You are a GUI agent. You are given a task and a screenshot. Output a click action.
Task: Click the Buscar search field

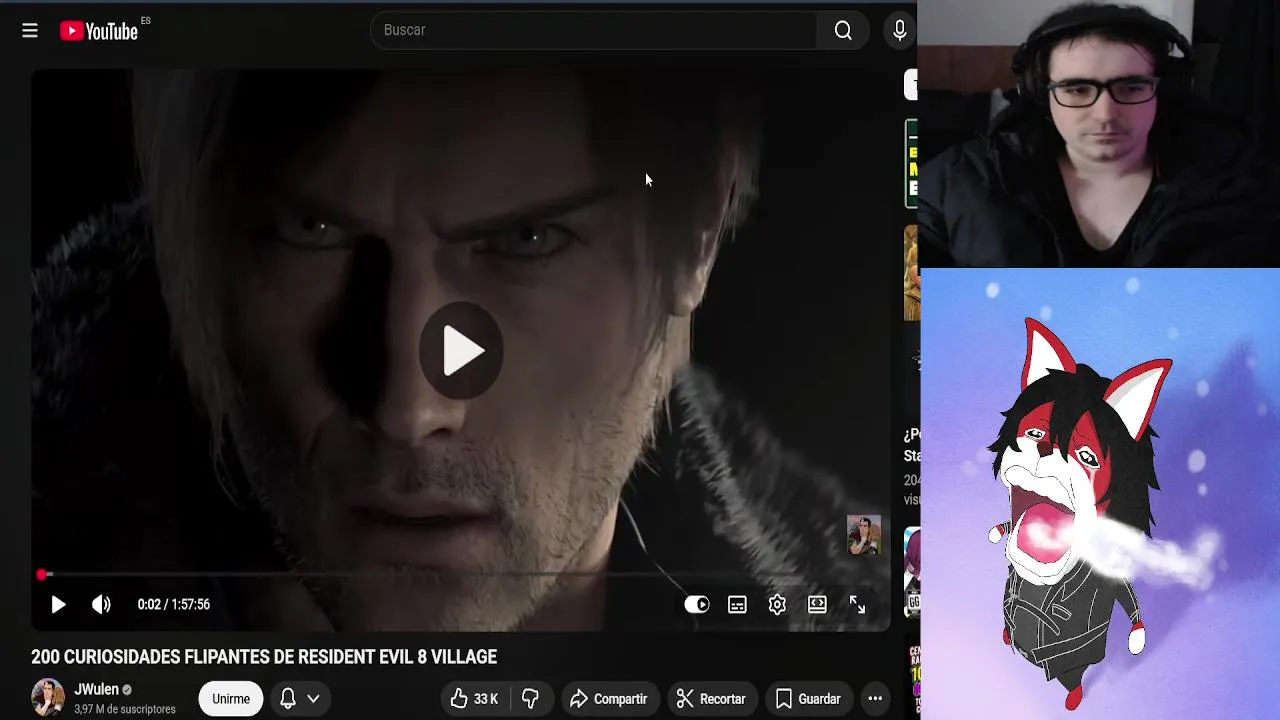594,30
